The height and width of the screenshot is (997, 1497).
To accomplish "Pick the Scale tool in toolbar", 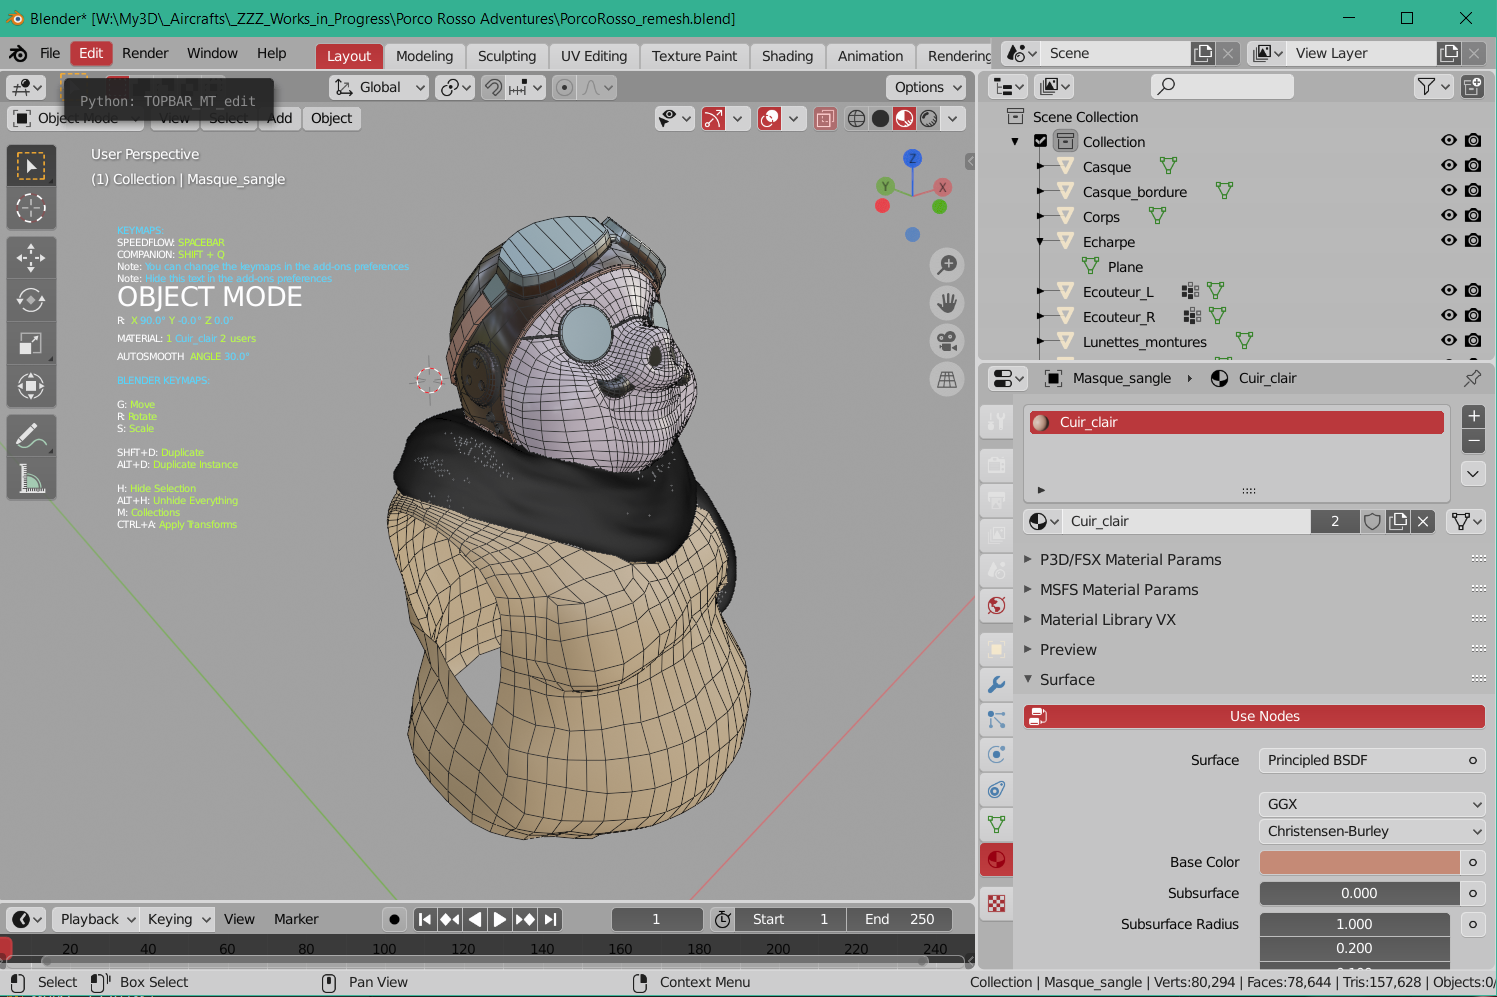I will [31, 343].
